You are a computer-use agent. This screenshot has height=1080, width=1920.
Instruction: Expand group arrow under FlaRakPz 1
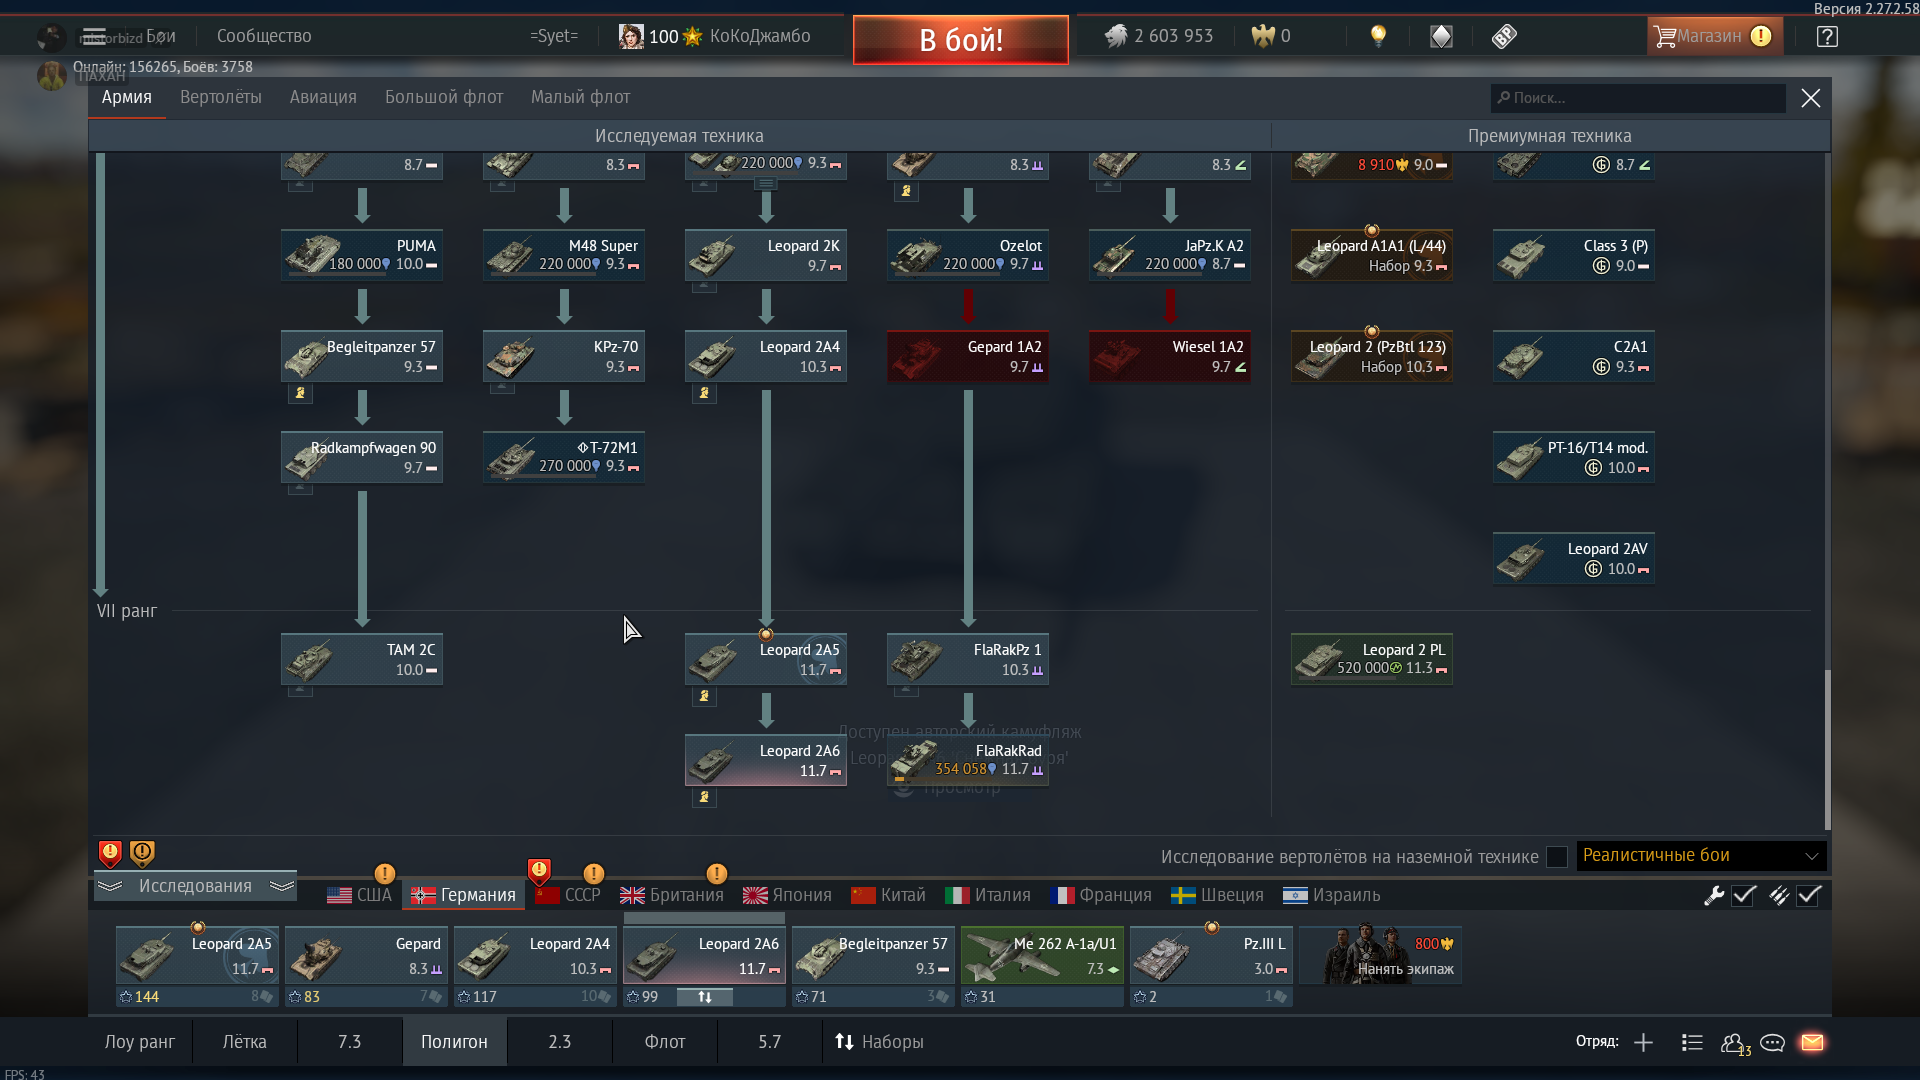[x=906, y=690]
